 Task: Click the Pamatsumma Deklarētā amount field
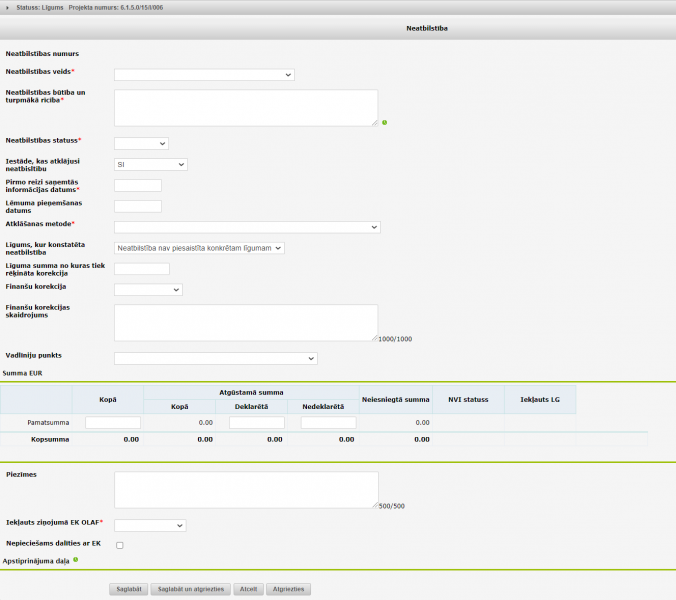257,423
